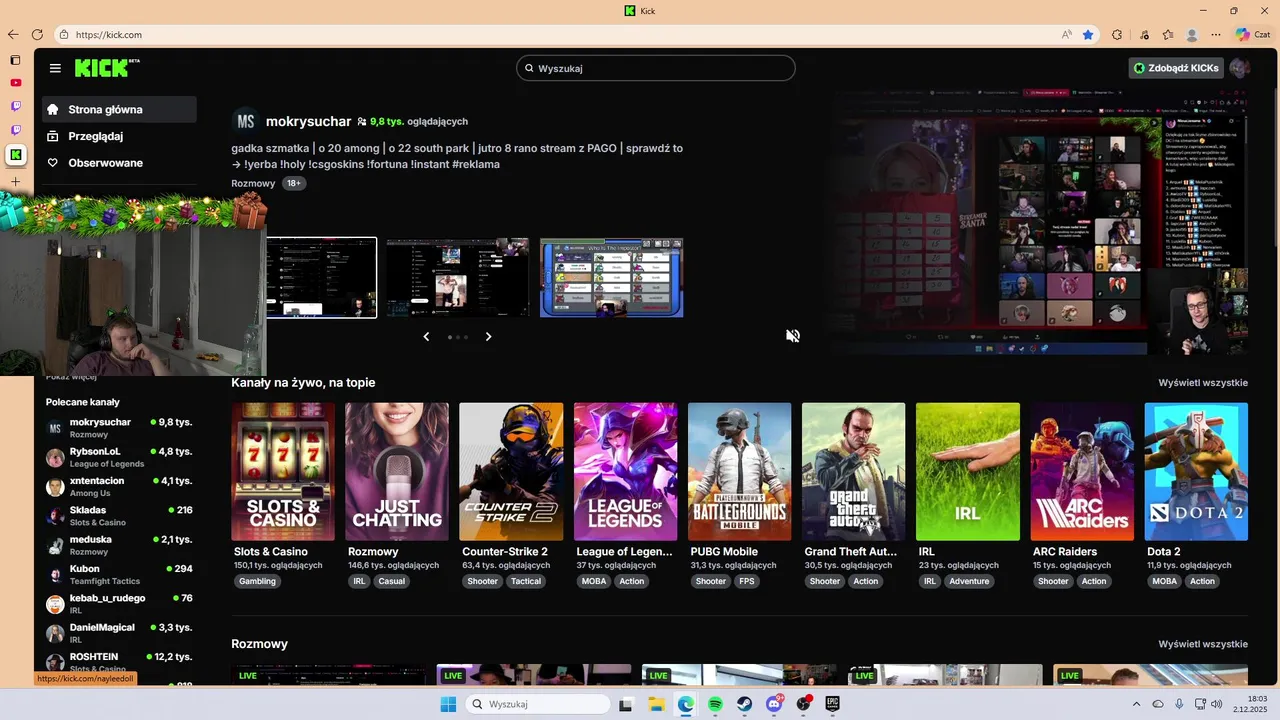
Task: Click the Gambling tag under Slots & Casino
Action: 257,581
